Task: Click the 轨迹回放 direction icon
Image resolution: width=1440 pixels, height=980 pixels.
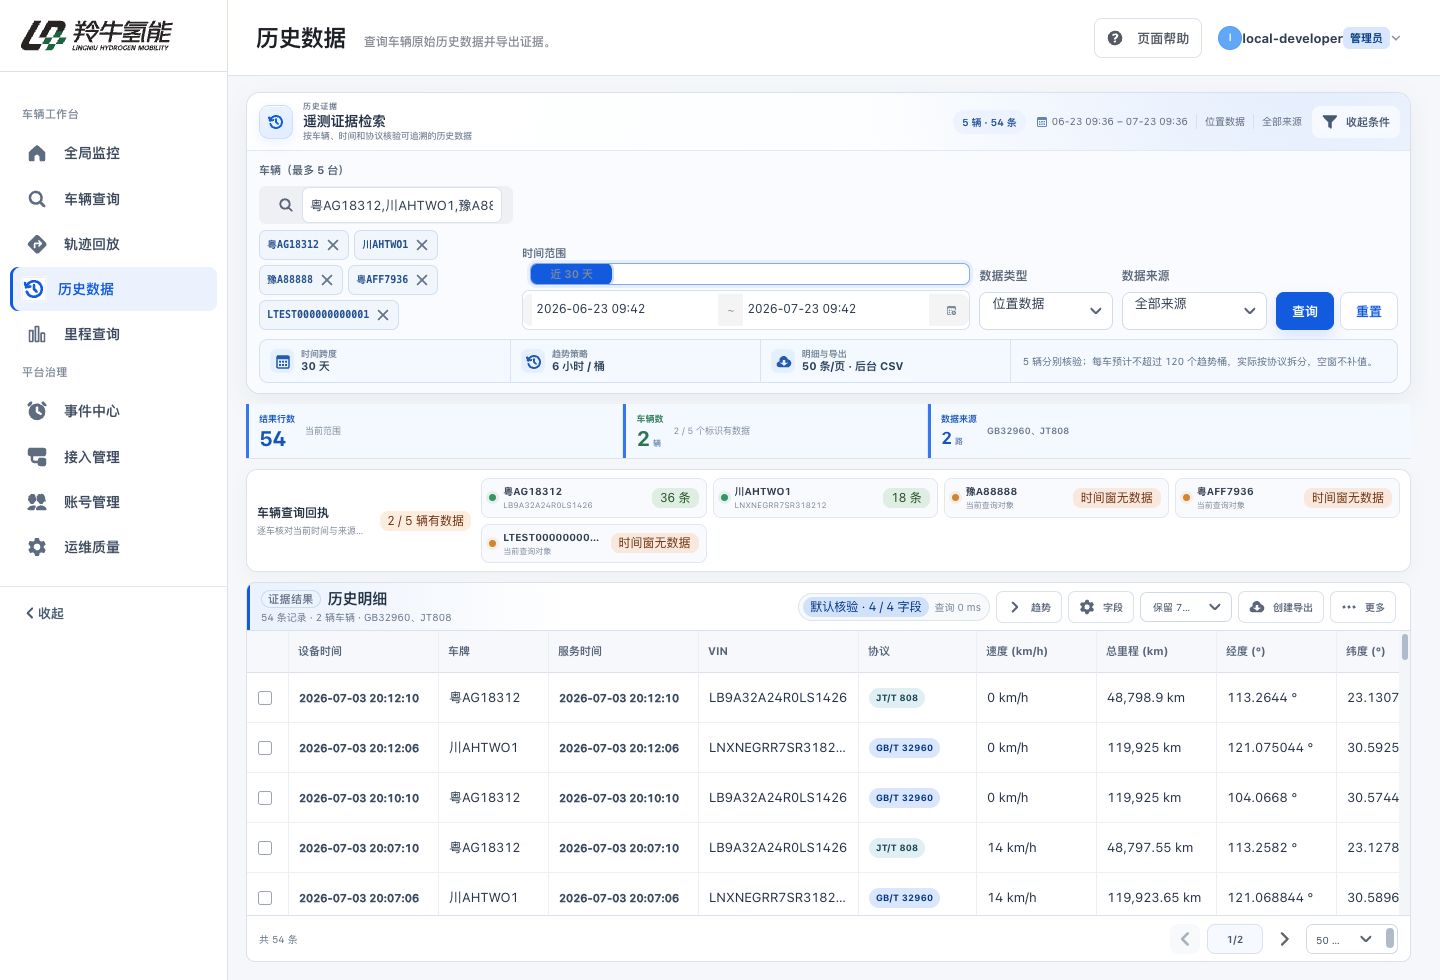Action: (x=37, y=244)
